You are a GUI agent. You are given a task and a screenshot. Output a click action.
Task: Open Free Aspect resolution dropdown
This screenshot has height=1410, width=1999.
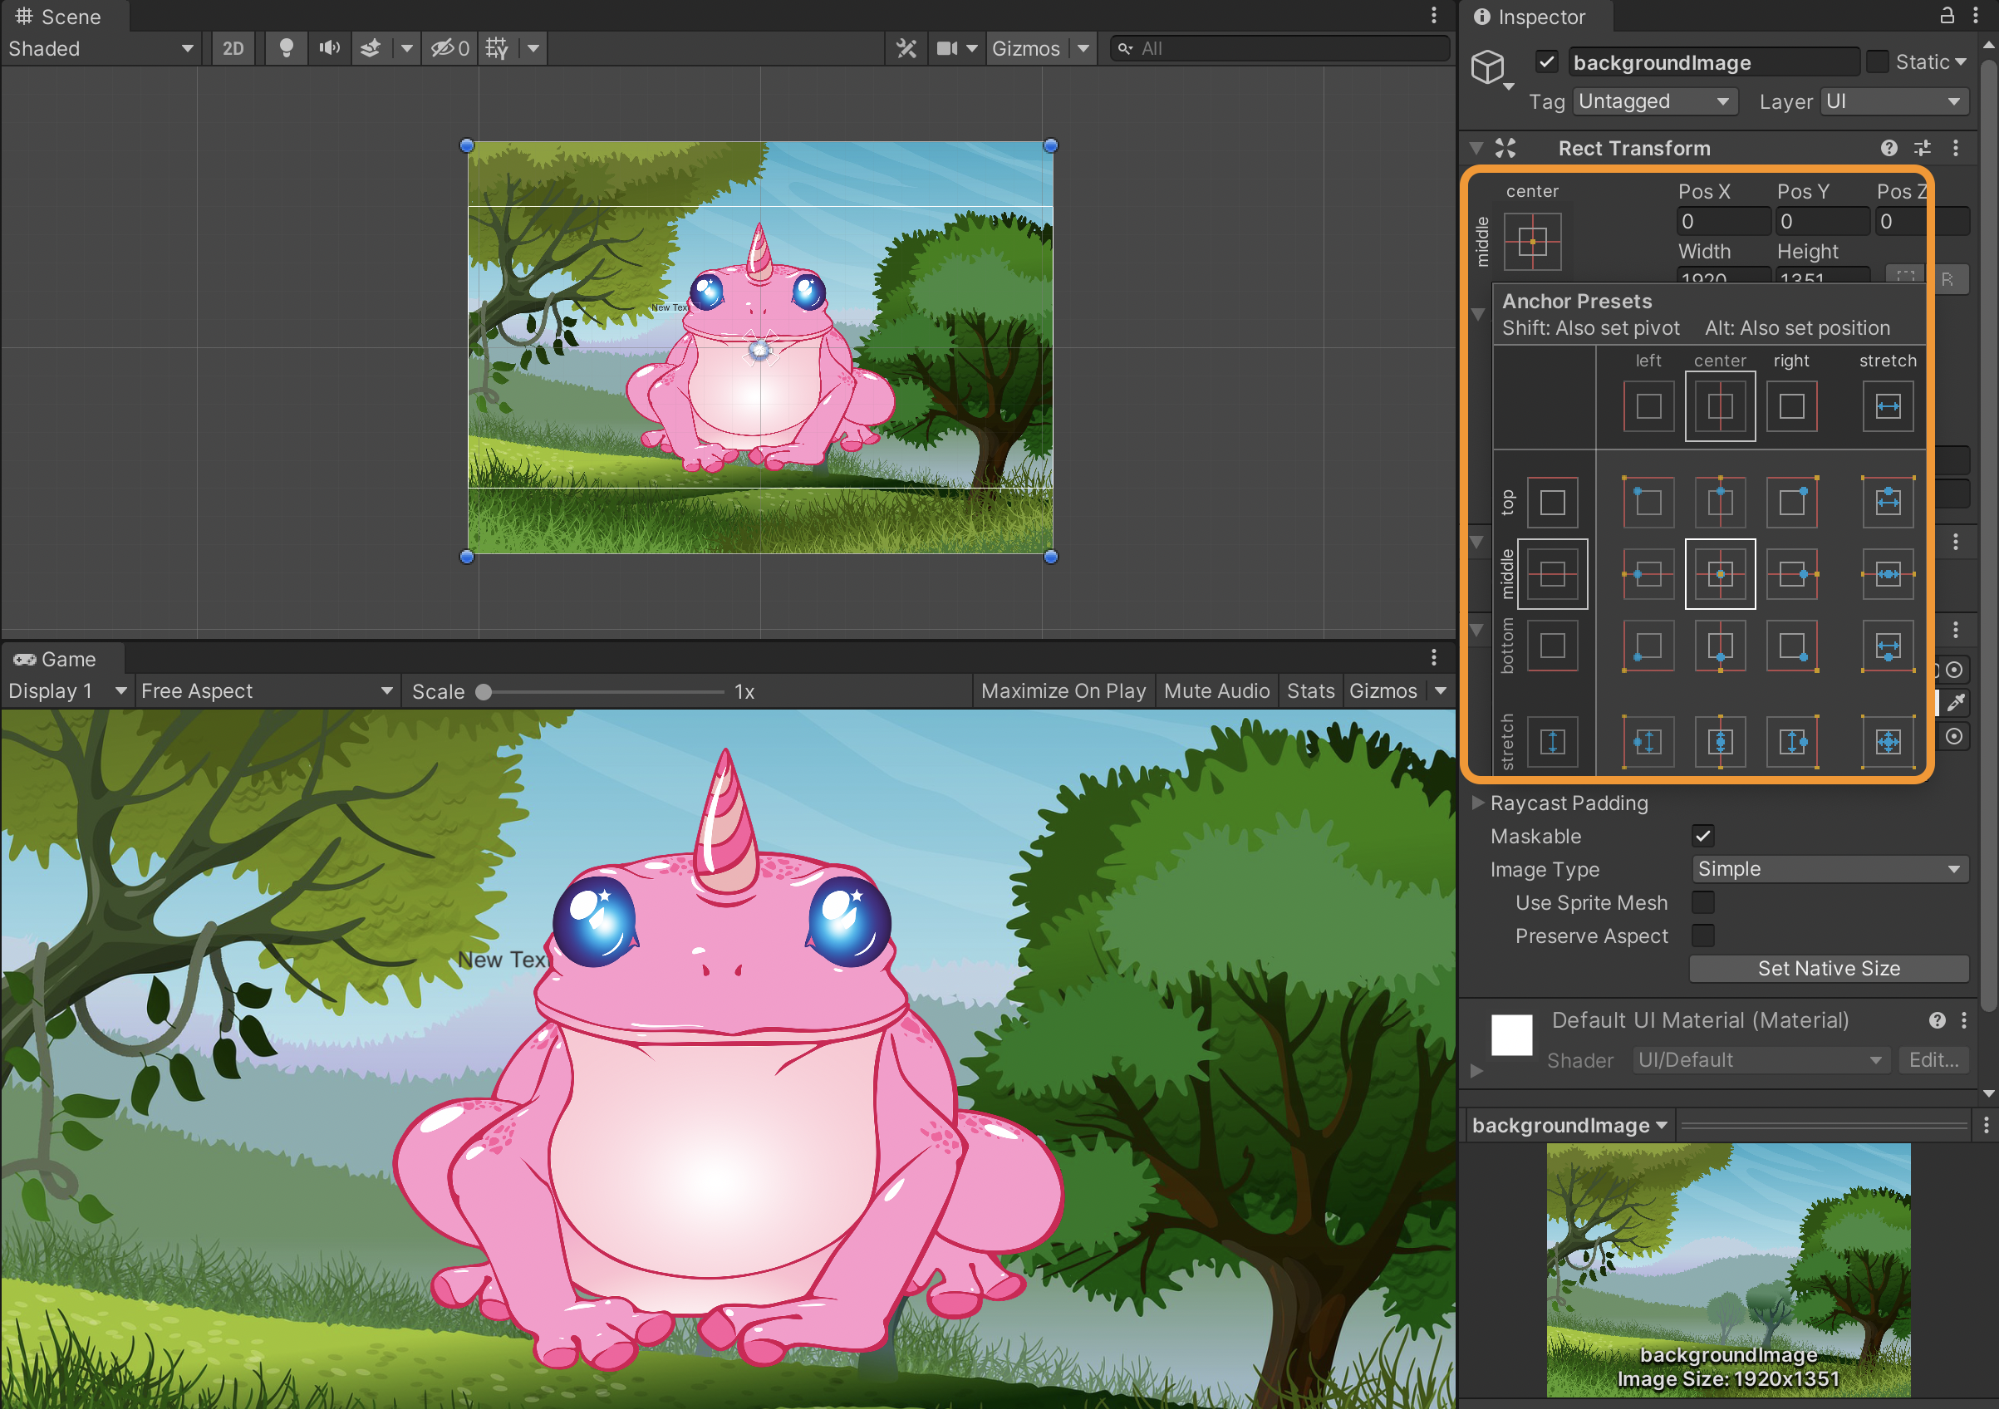(265, 691)
